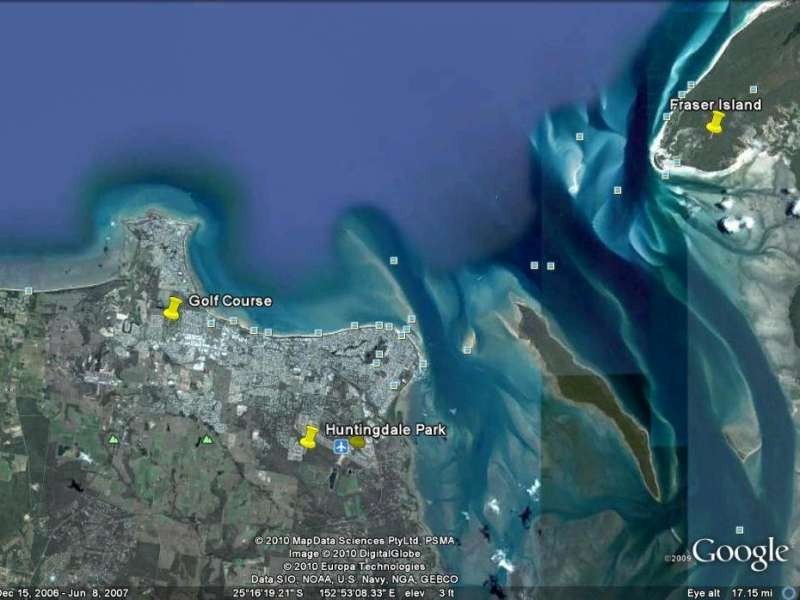
Task: Click the Huntingdale Park placemark label
Action: pyautogui.click(x=386, y=430)
